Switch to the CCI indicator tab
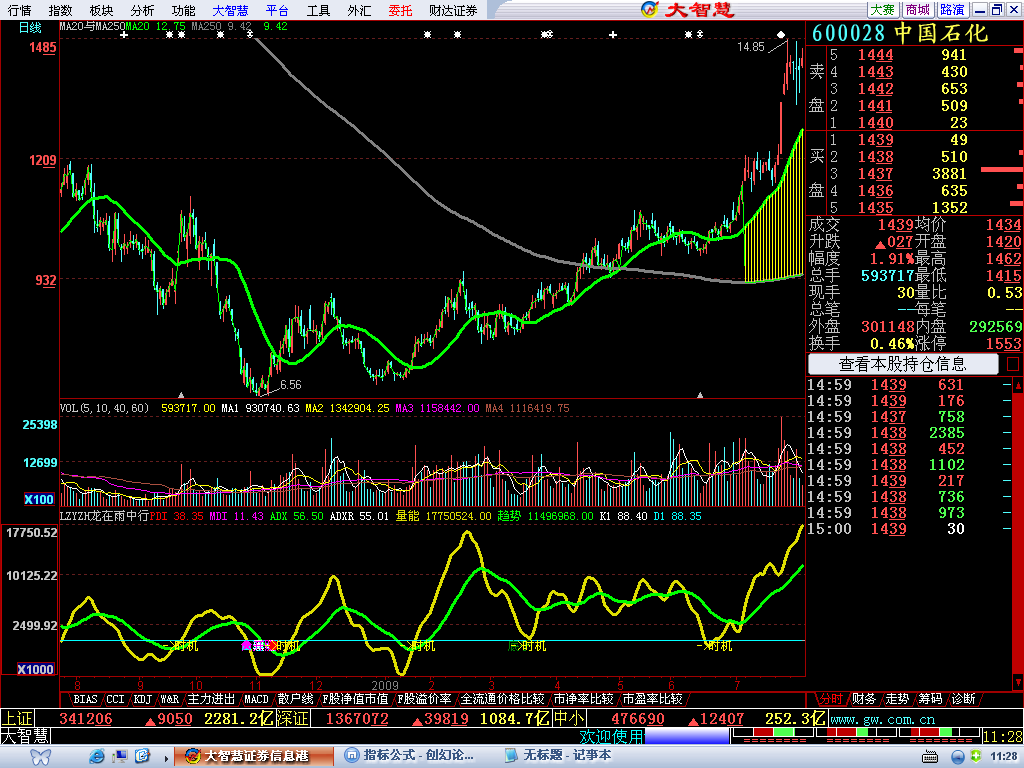The width and height of the screenshot is (1024, 768). [115, 699]
